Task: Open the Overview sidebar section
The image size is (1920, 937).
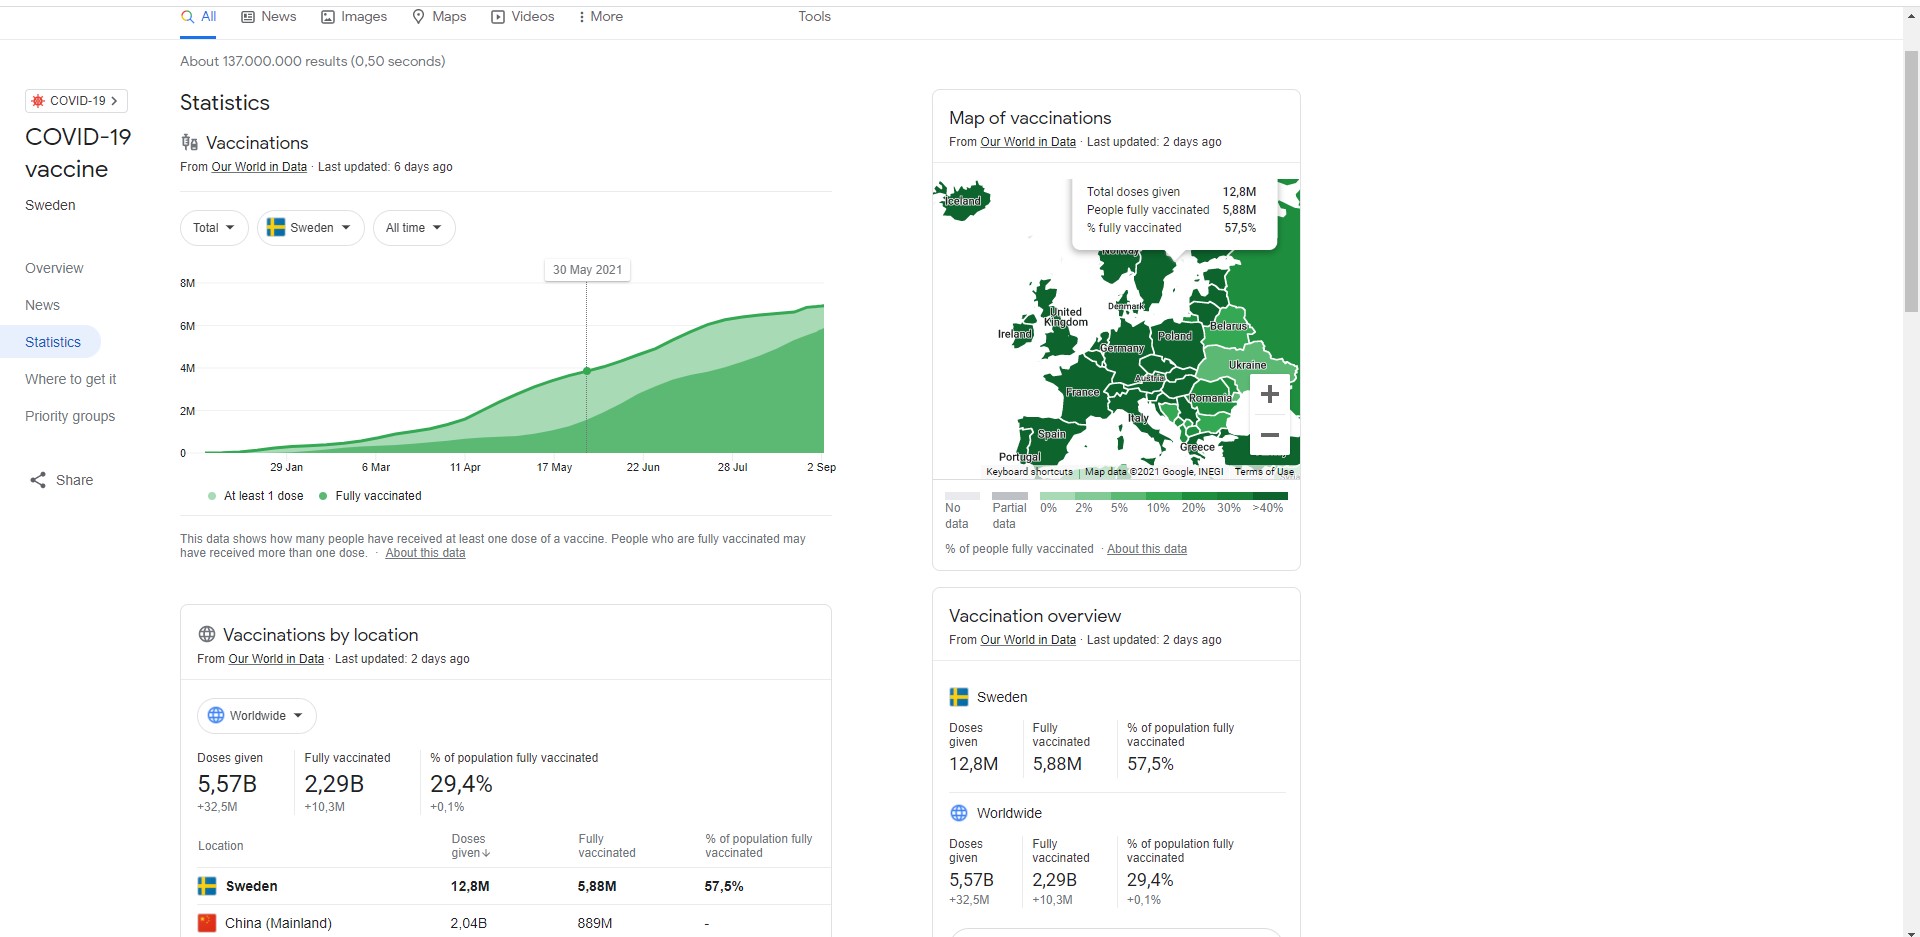Action: point(54,268)
